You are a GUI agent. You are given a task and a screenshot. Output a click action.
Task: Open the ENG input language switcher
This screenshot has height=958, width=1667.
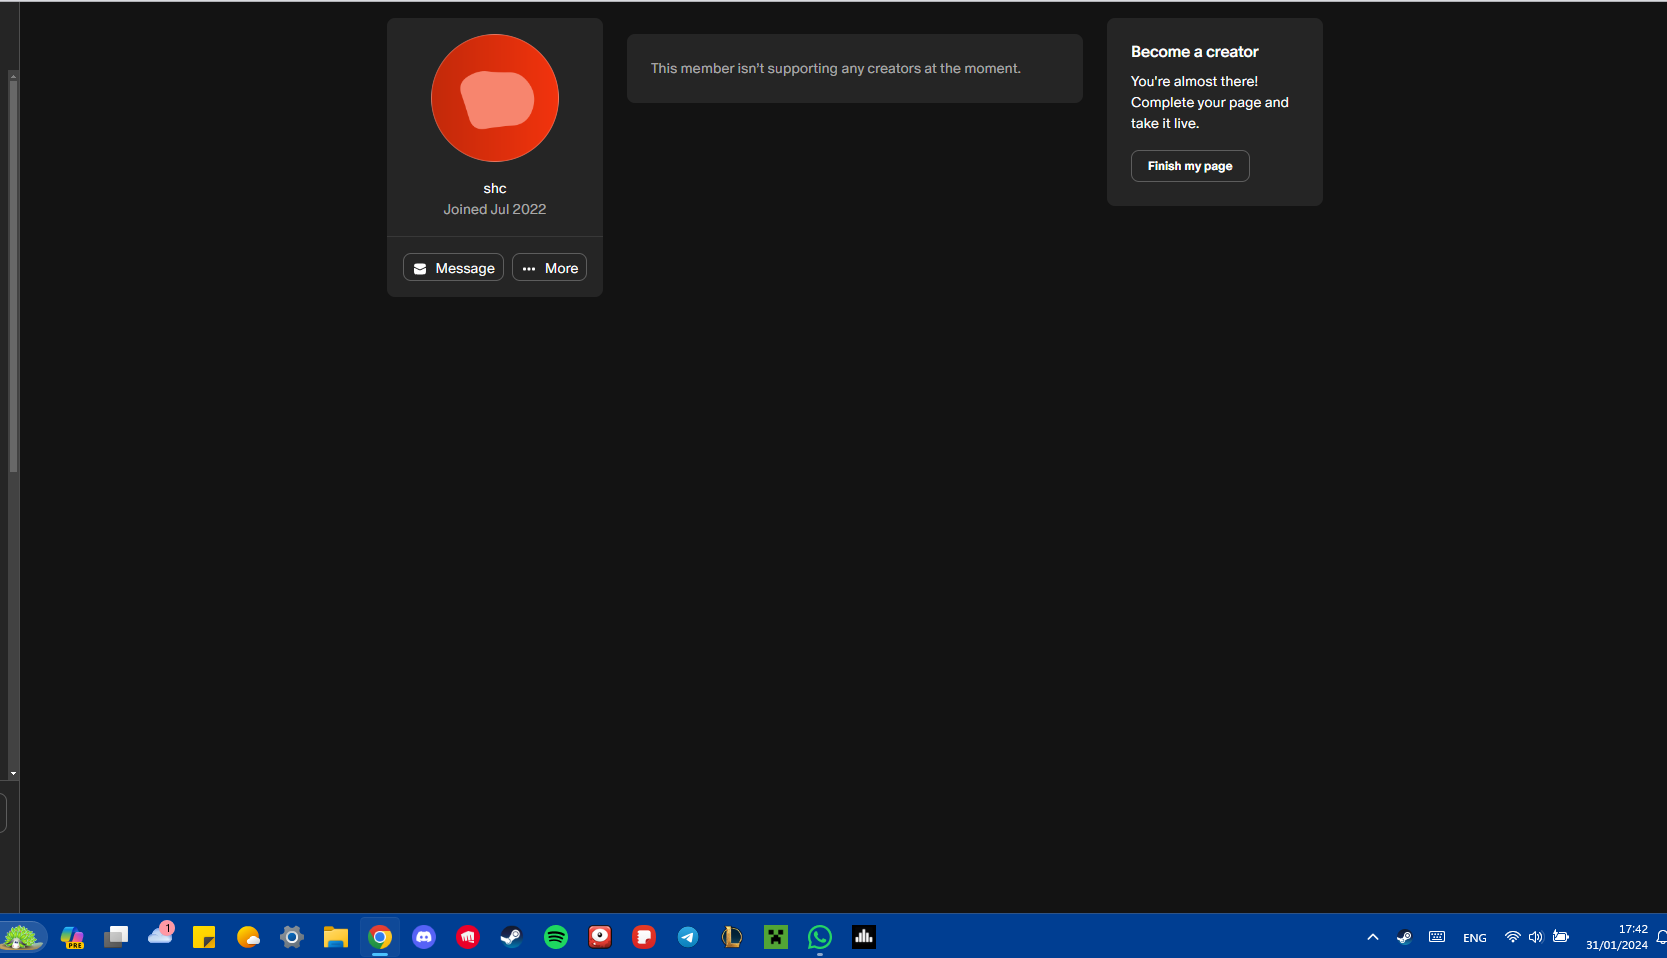click(1474, 938)
